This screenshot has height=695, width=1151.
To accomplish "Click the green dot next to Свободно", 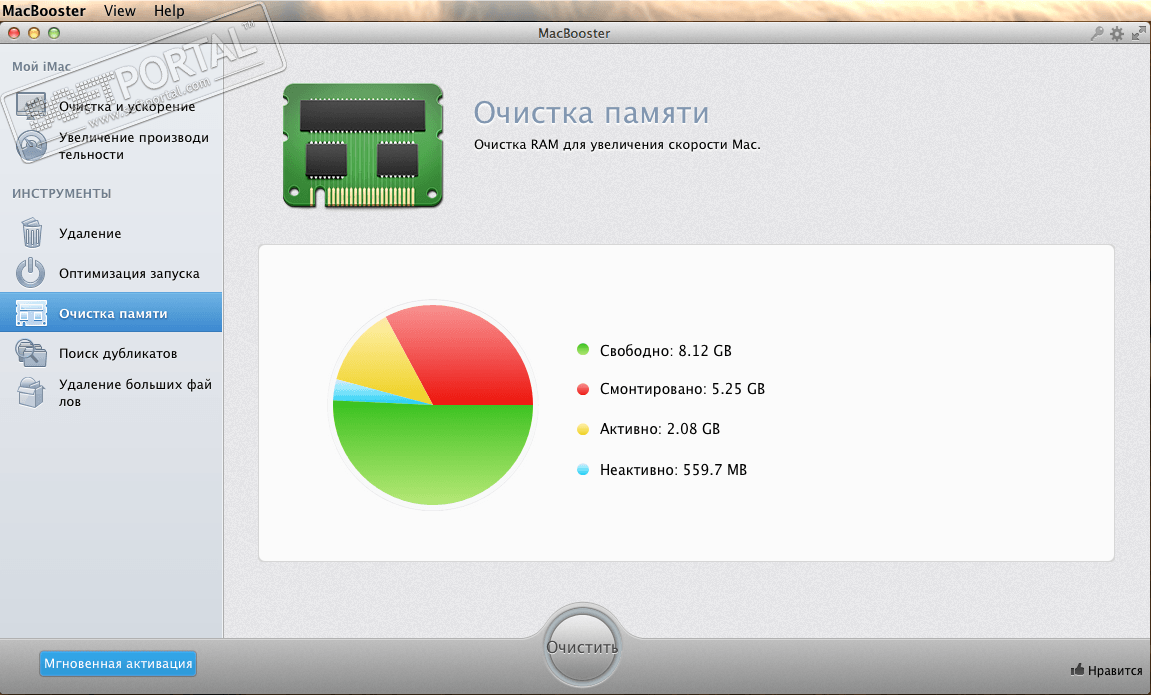I will coord(583,349).
